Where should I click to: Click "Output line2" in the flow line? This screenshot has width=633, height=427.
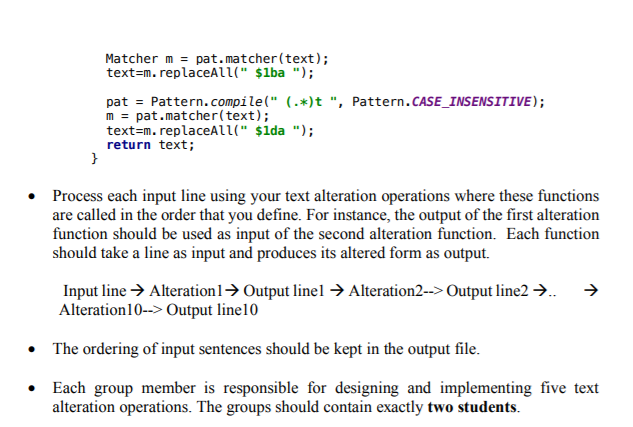[x=487, y=291]
